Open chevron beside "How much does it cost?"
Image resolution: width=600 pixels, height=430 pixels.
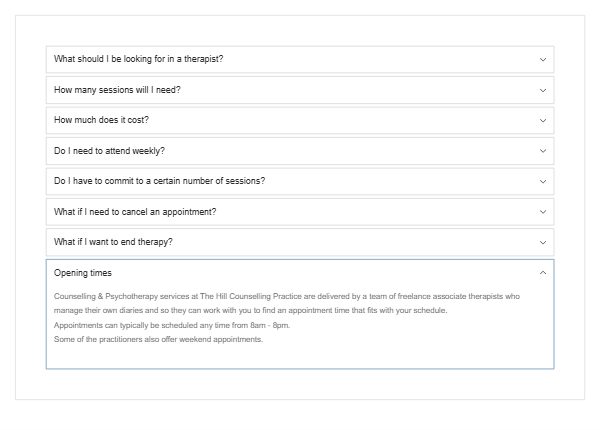click(x=543, y=121)
